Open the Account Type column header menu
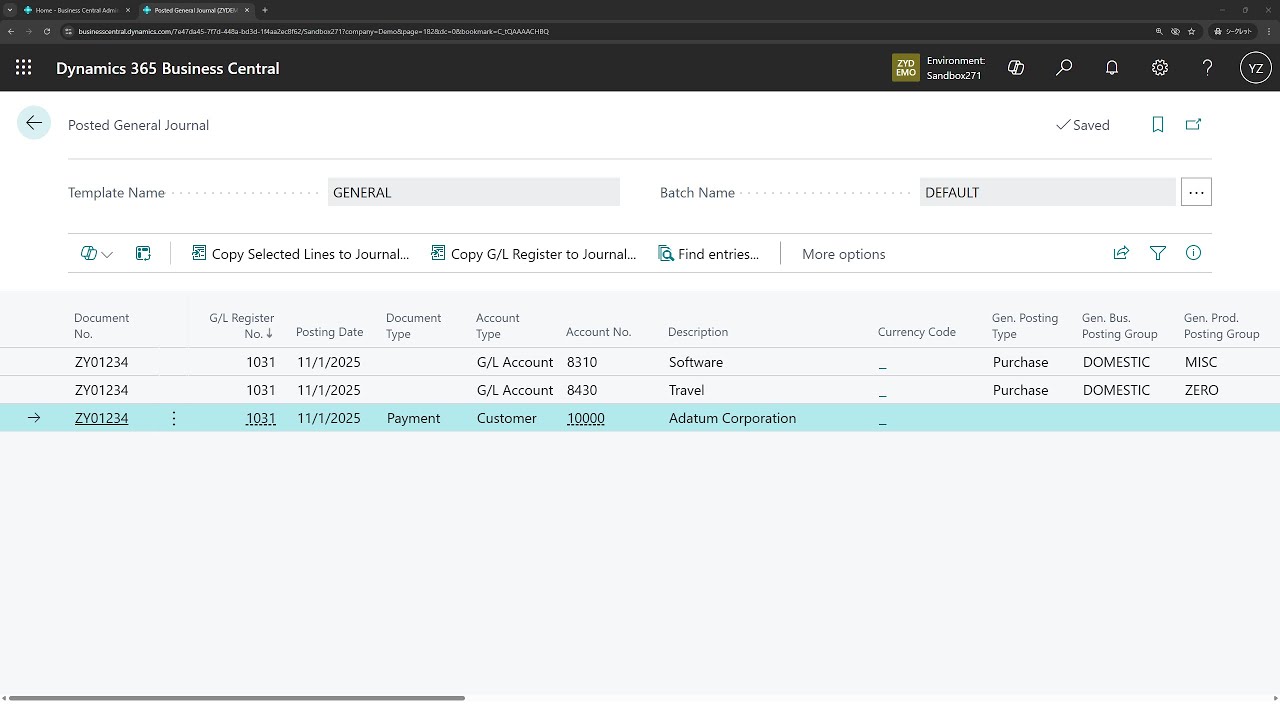 click(x=497, y=325)
